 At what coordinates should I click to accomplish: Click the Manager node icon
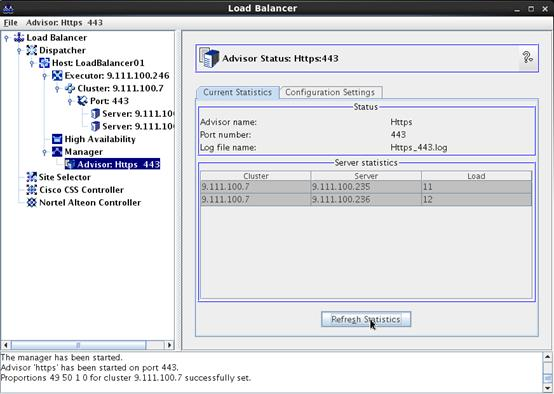coord(57,152)
